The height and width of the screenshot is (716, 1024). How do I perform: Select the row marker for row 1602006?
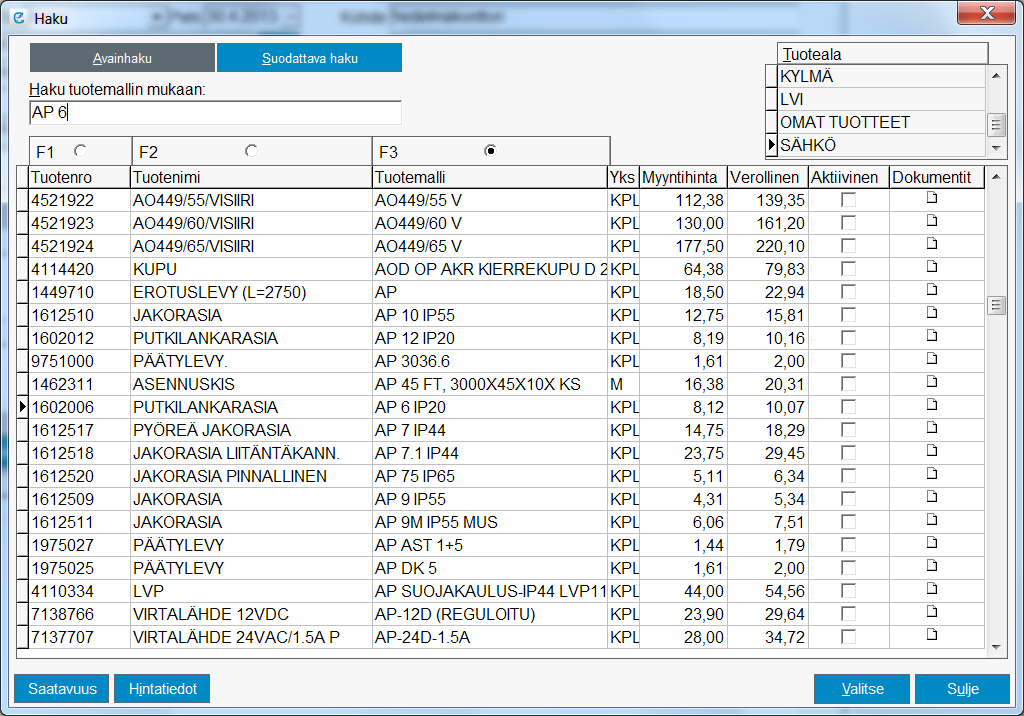point(22,407)
